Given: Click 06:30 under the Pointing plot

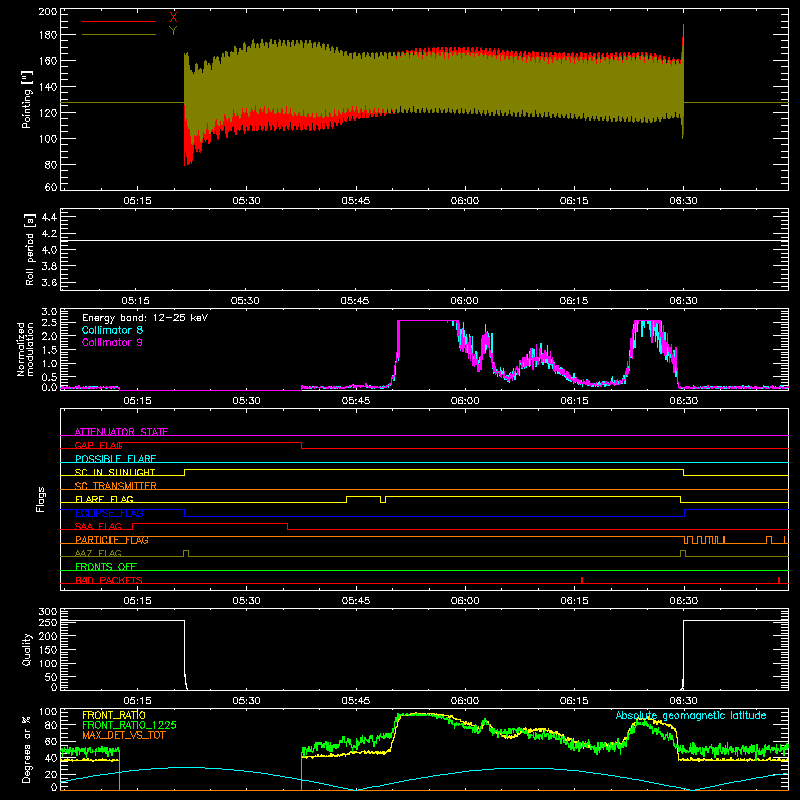Looking at the screenshot, I should (684, 201).
